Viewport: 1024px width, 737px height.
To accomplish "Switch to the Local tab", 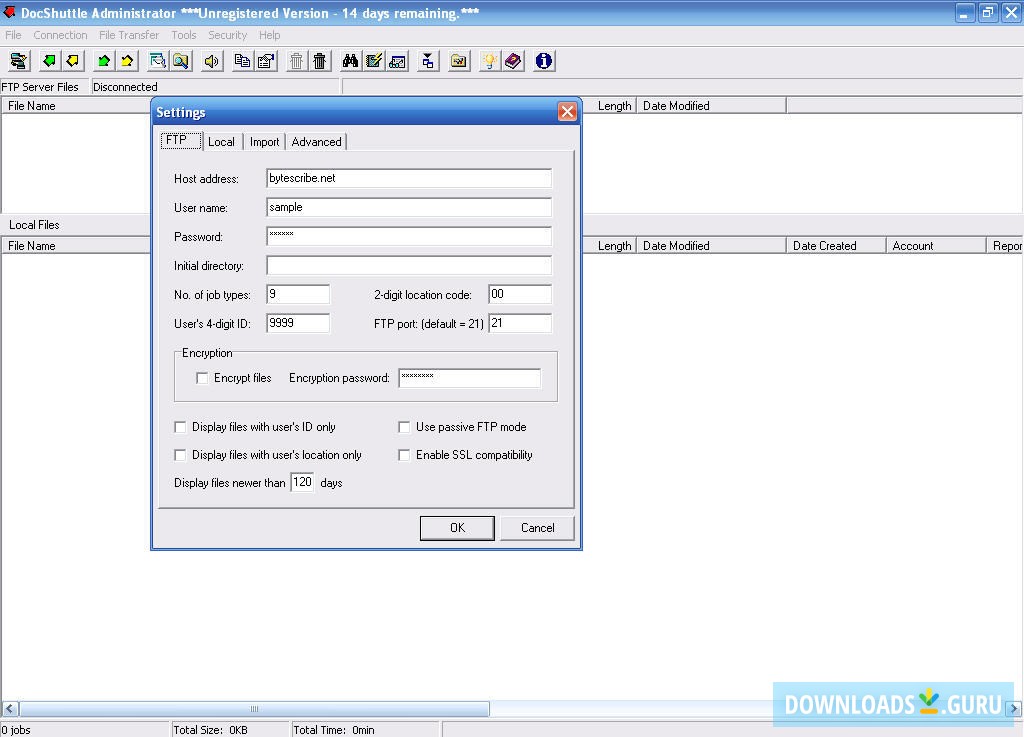I will click(x=221, y=142).
